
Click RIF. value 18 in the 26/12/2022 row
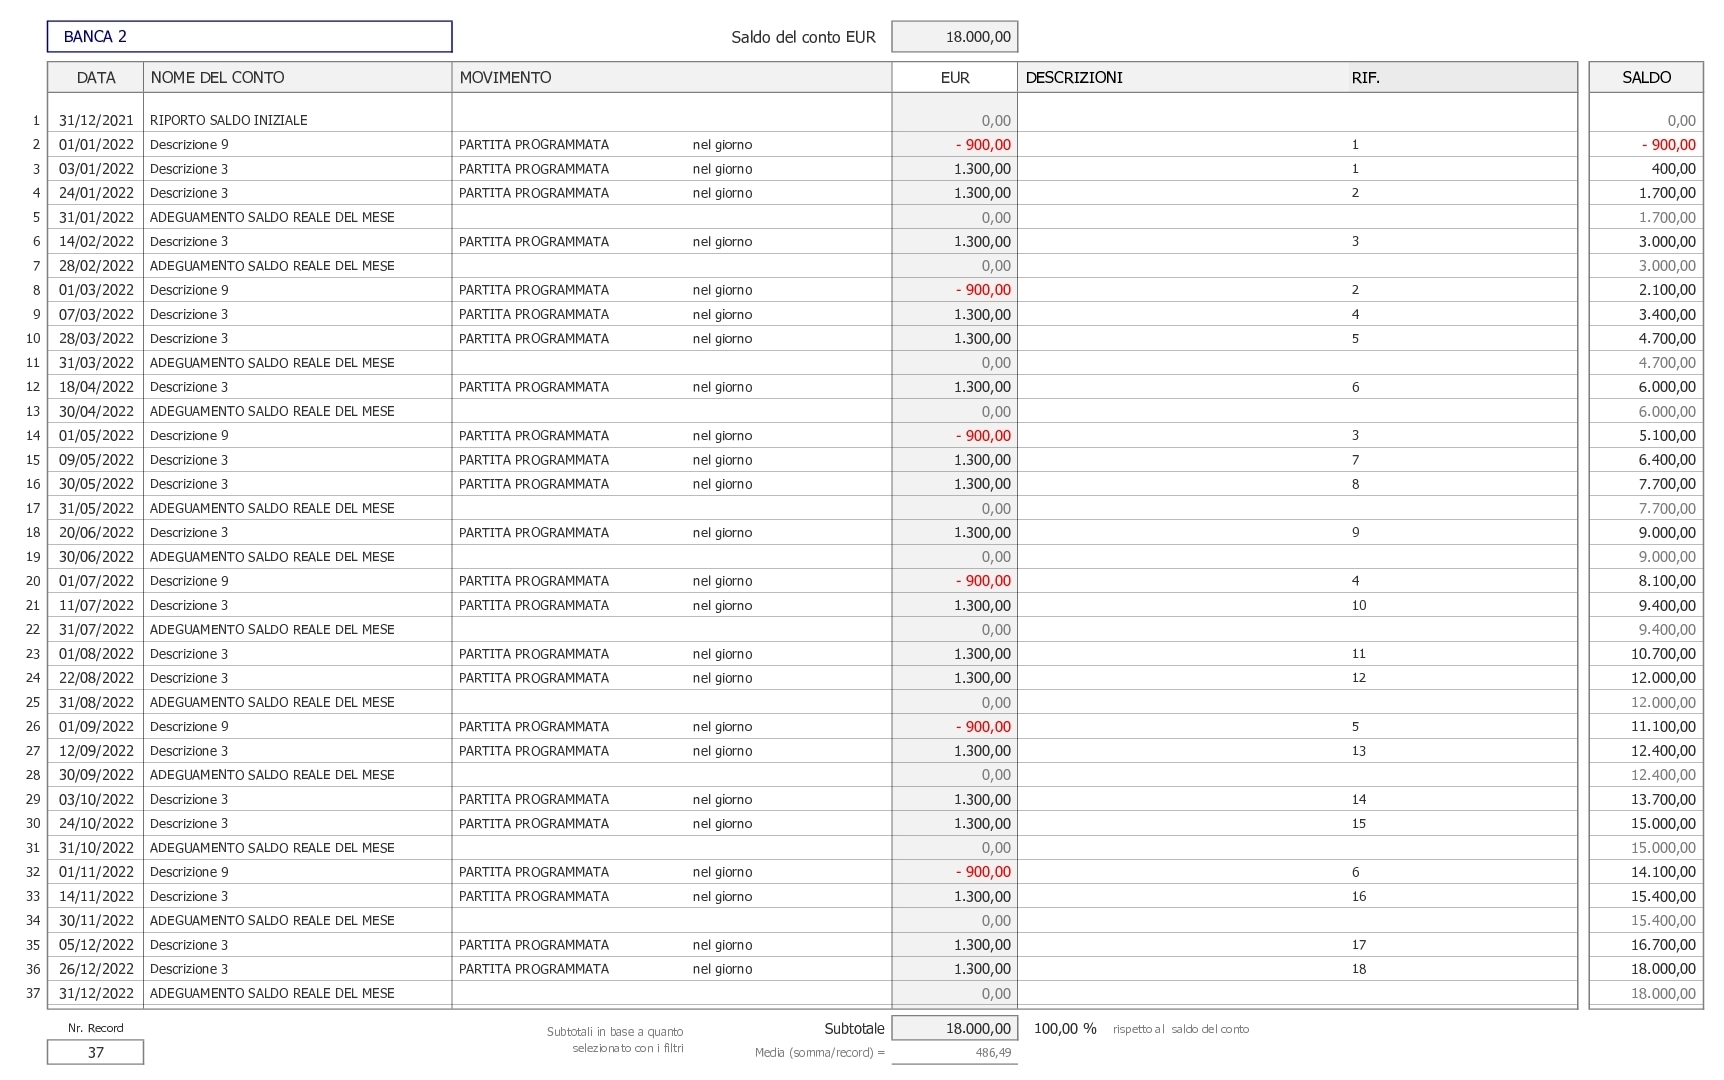(1359, 969)
